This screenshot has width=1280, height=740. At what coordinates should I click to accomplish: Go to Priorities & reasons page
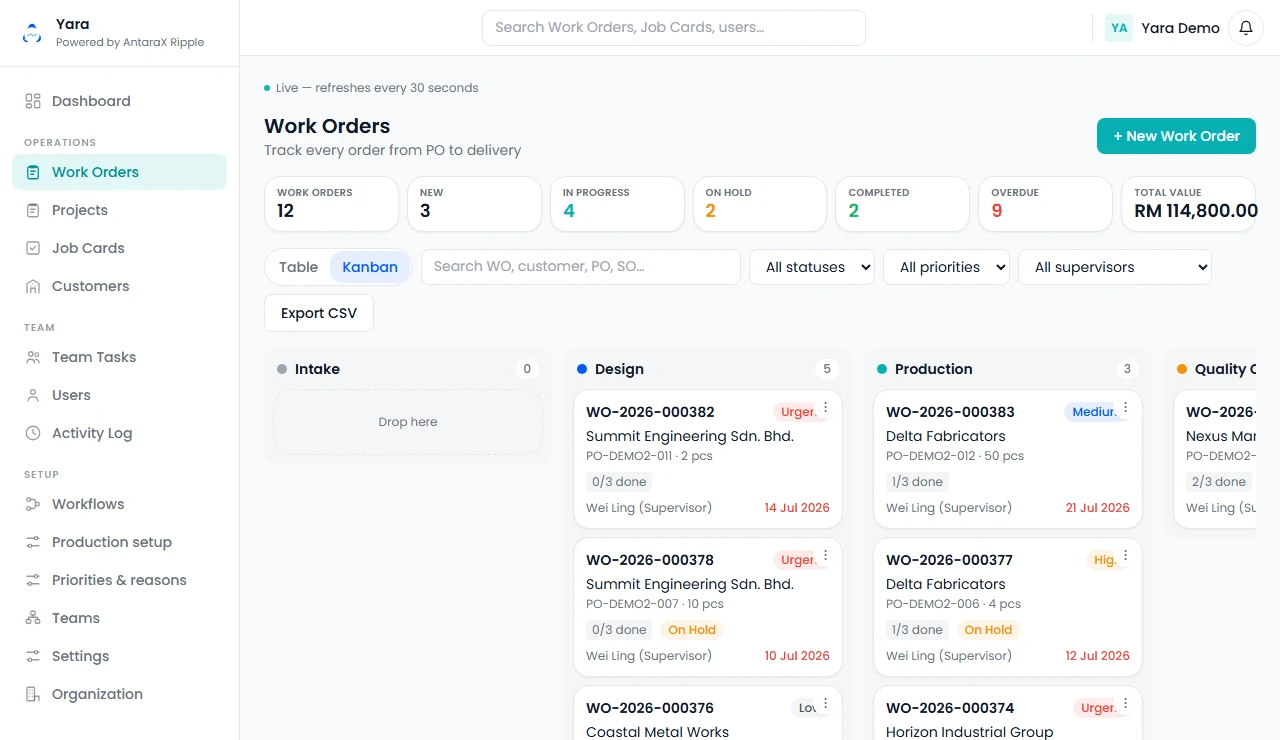[120, 580]
